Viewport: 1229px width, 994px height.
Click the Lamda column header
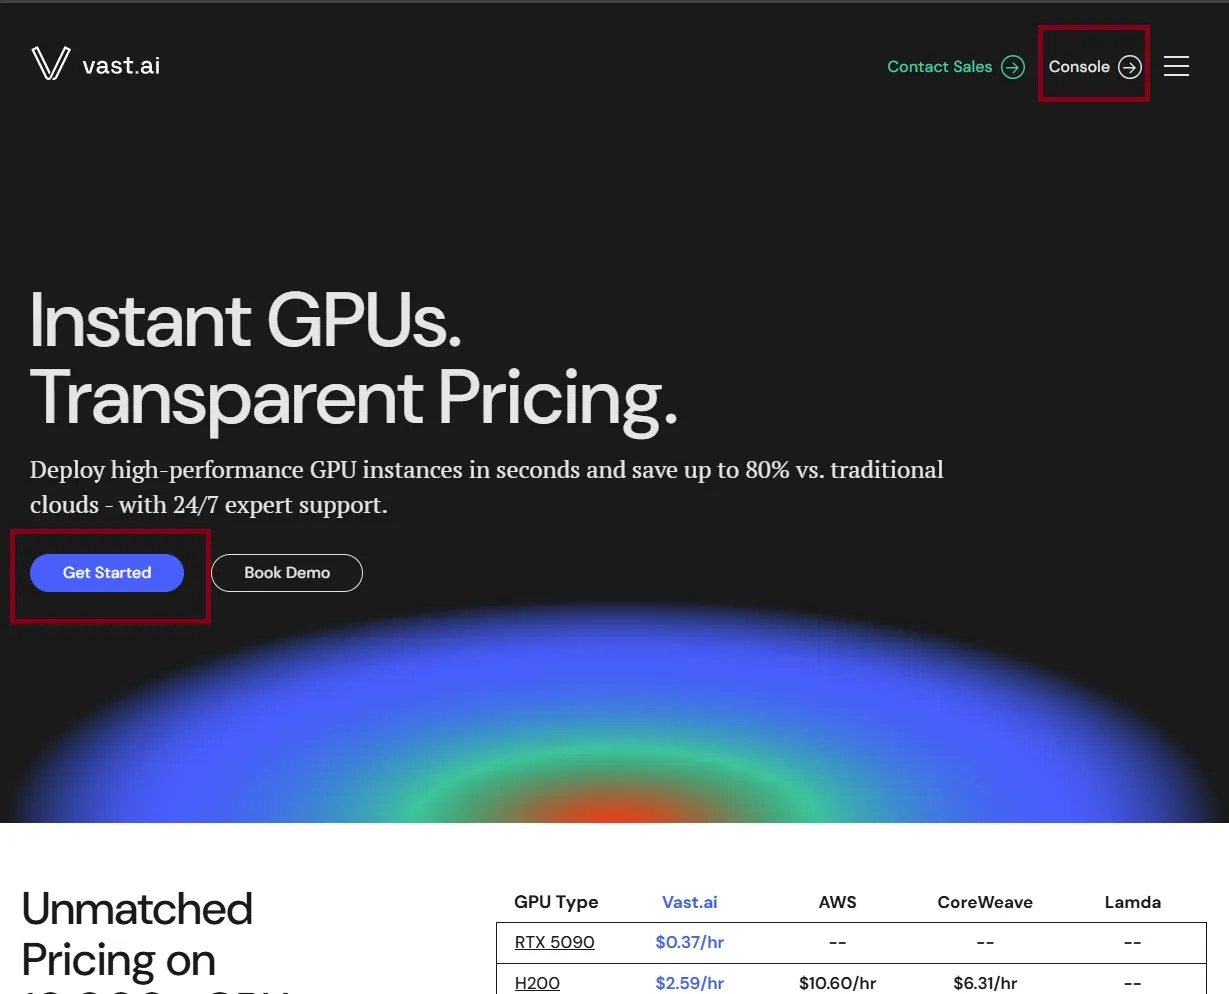click(1133, 902)
